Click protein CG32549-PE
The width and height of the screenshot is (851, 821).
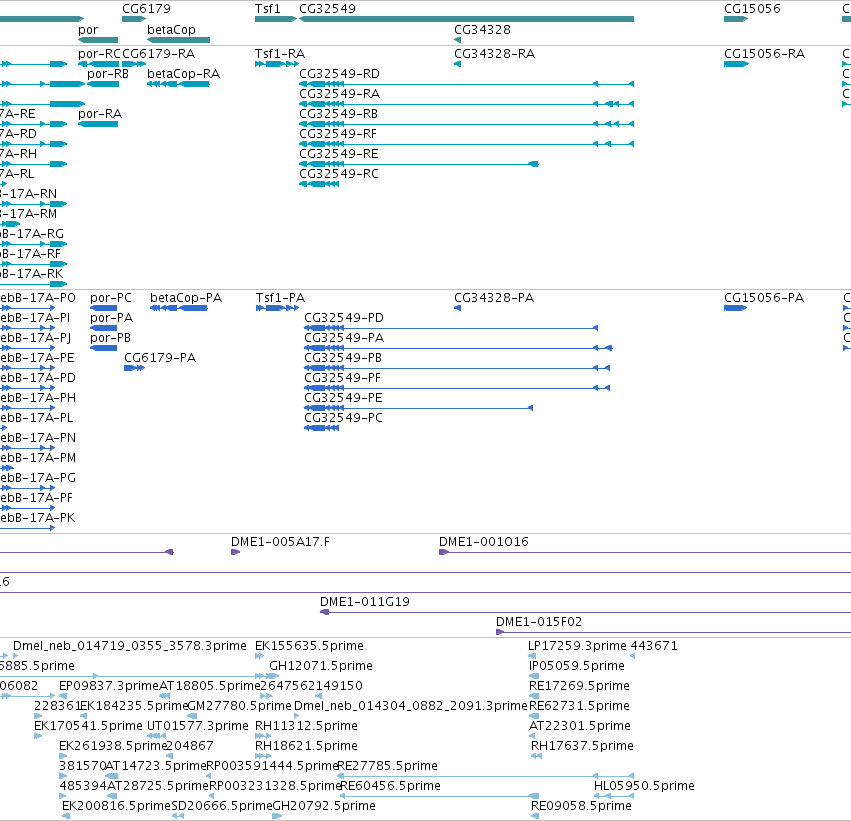[x=343, y=398]
